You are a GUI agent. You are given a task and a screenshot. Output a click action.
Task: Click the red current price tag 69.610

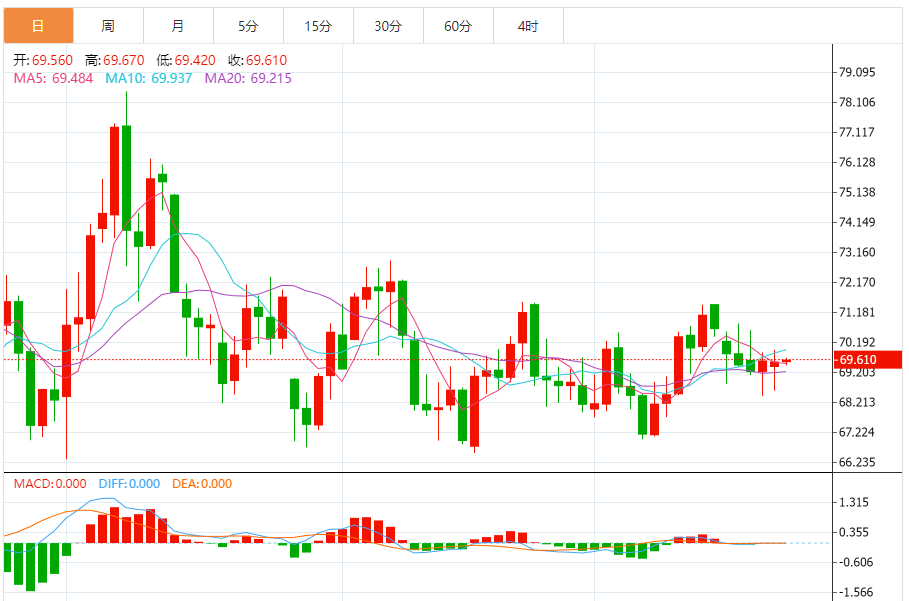(x=868, y=359)
